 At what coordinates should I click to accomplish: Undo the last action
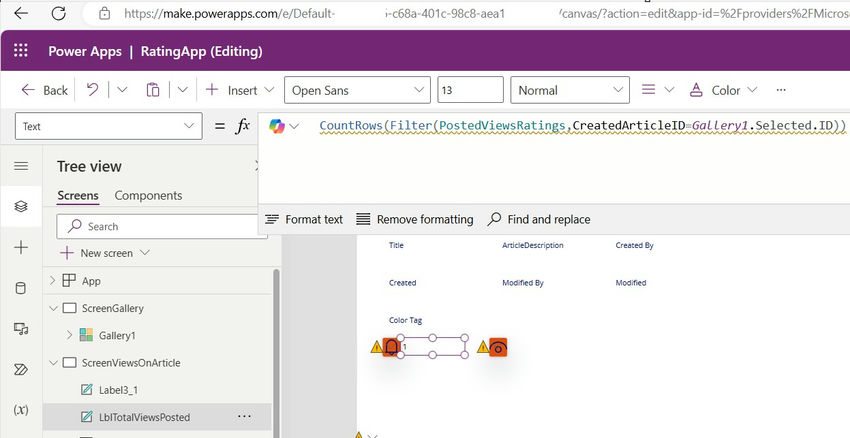point(93,90)
